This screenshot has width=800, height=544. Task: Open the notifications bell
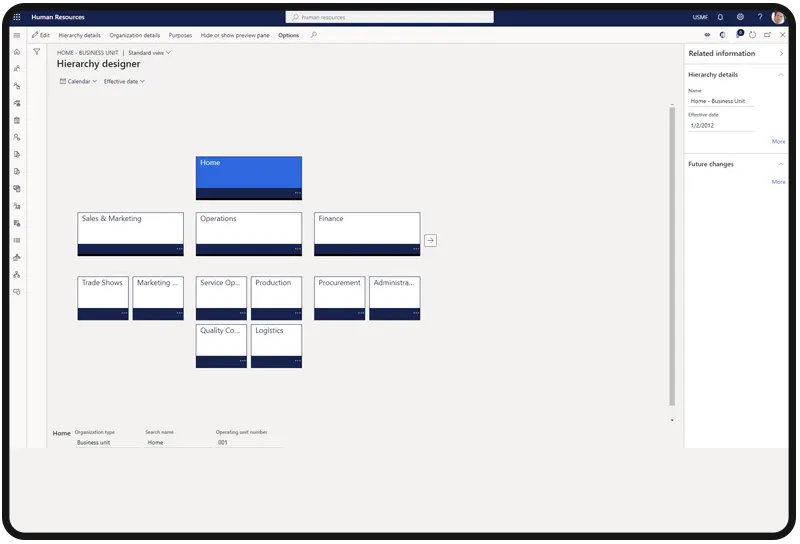click(x=720, y=17)
